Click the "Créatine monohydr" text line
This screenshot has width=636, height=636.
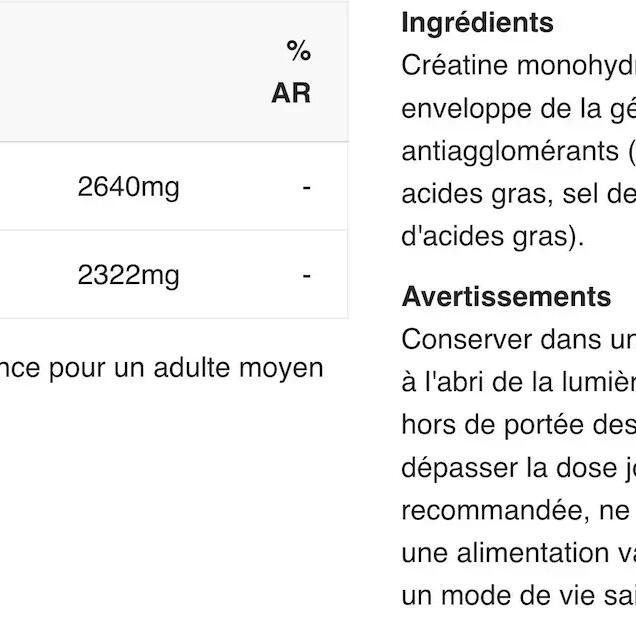point(518,66)
